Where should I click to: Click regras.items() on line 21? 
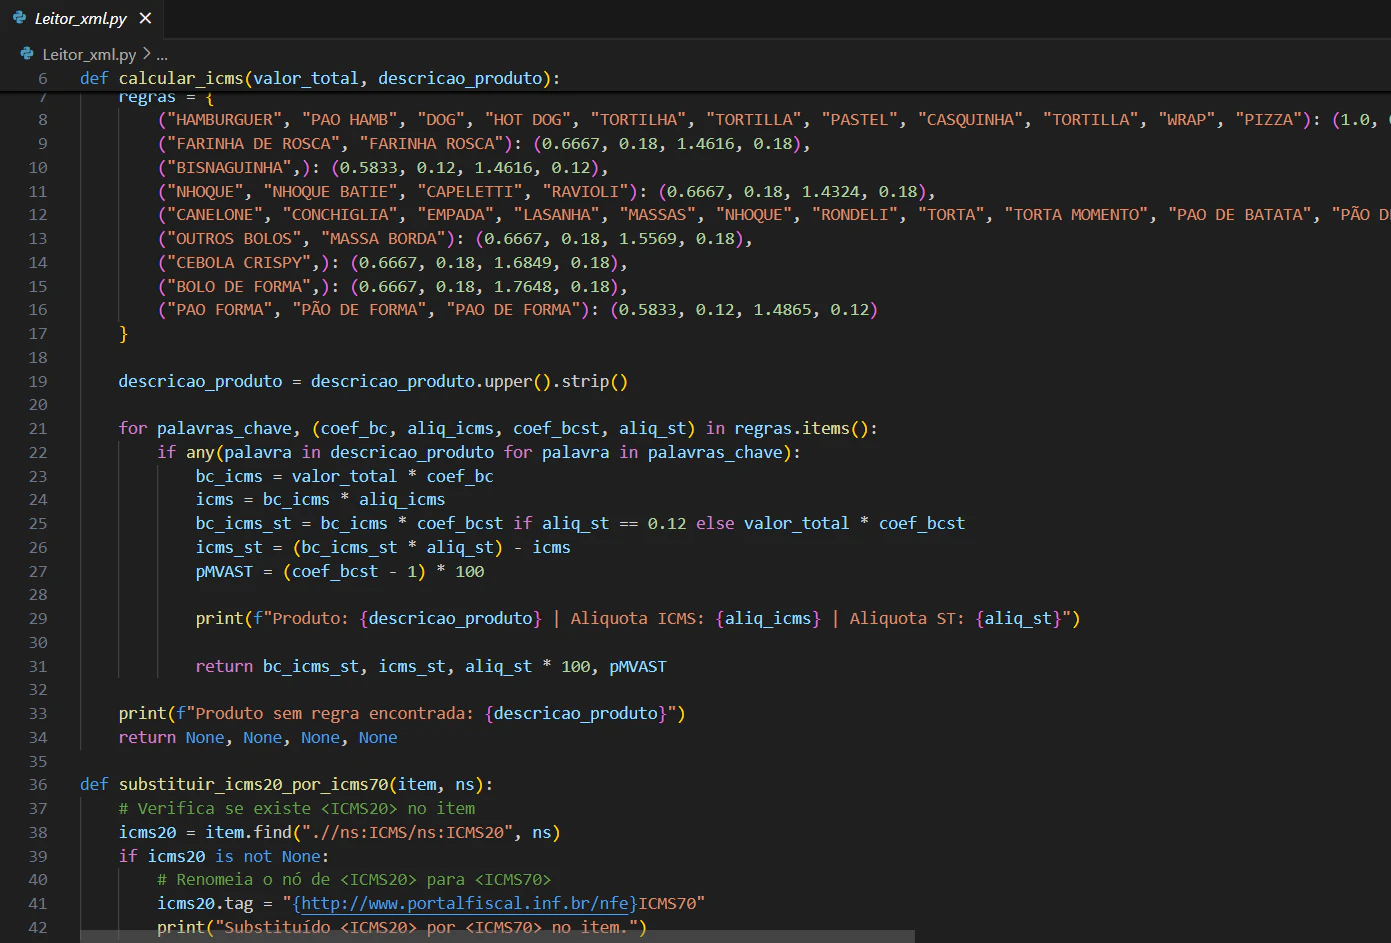point(804,428)
